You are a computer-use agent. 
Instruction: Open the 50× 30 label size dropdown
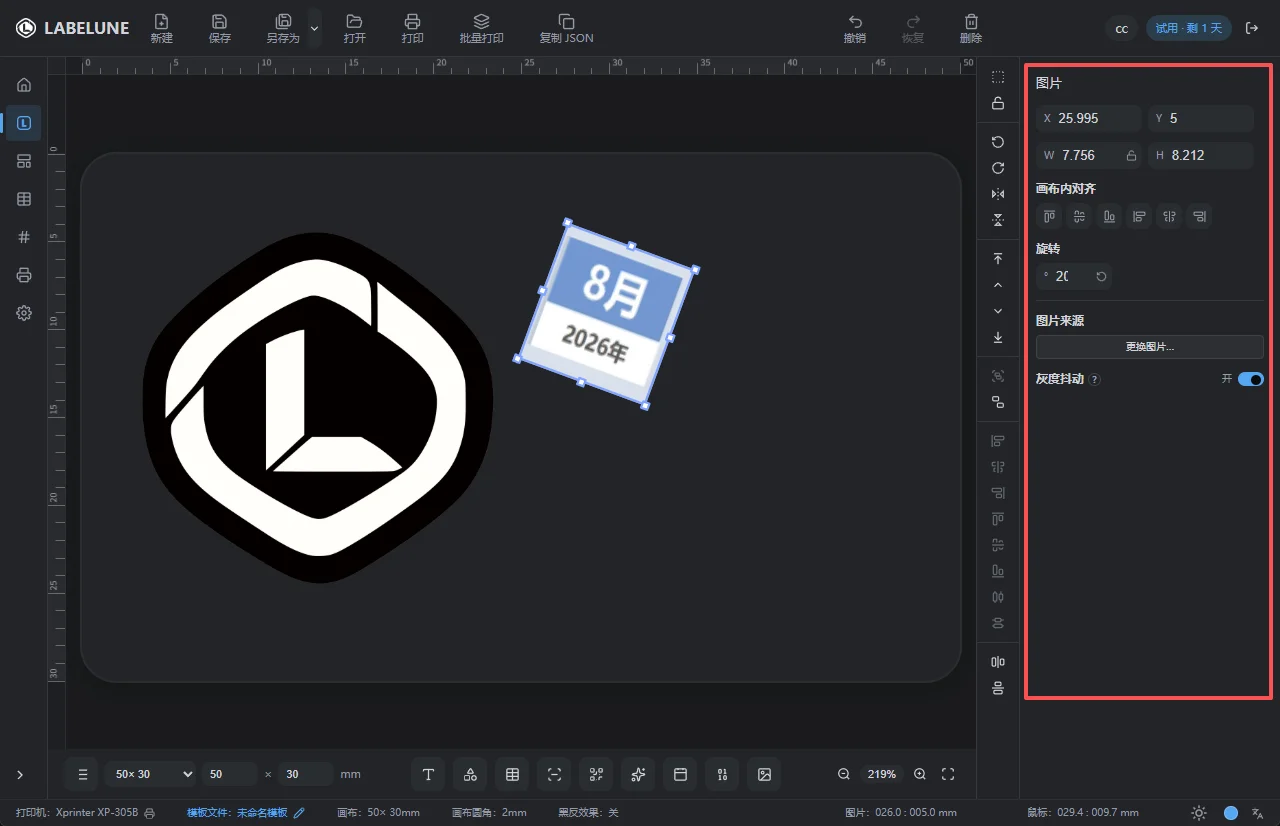pos(150,774)
